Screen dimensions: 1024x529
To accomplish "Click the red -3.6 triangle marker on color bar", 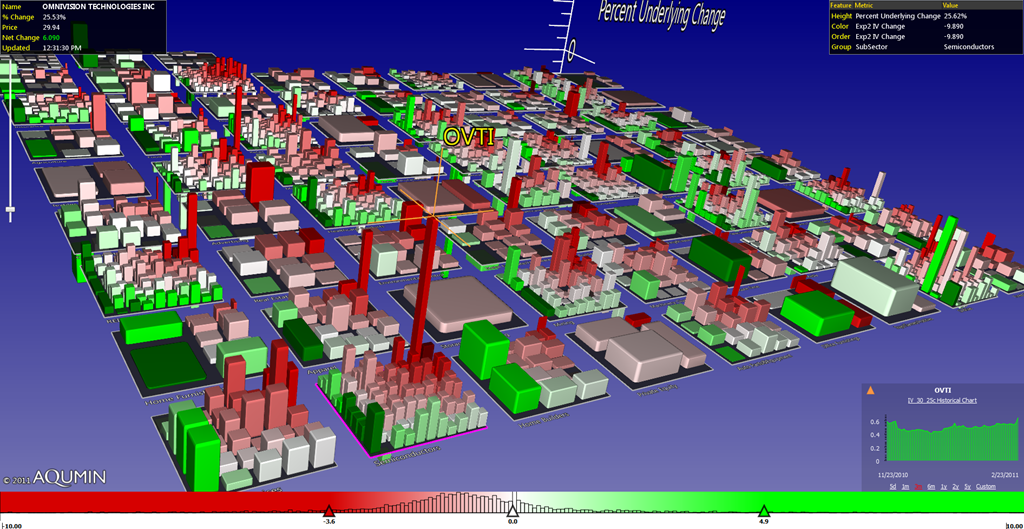I will pyautogui.click(x=329, y=511).
